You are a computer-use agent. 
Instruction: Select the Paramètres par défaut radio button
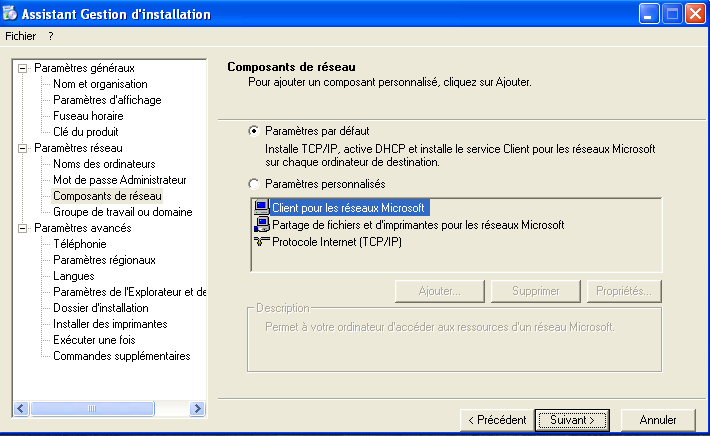coord(254,131)
